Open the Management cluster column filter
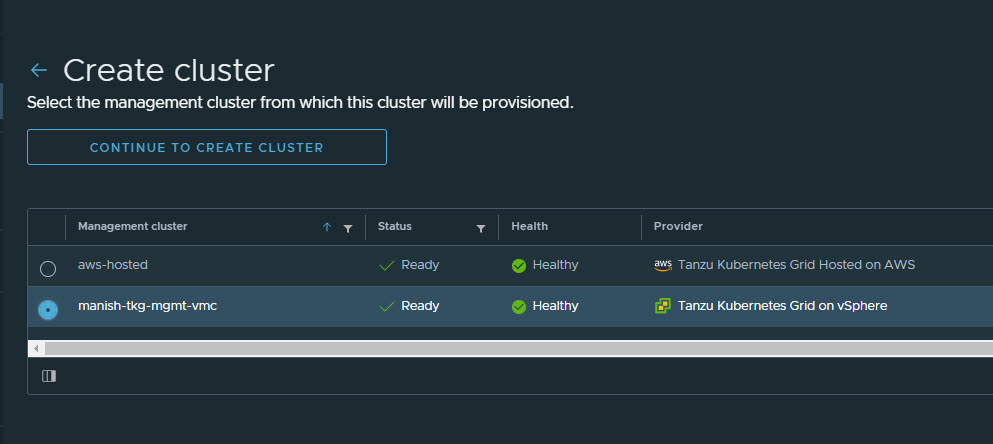 pos(347,228)
